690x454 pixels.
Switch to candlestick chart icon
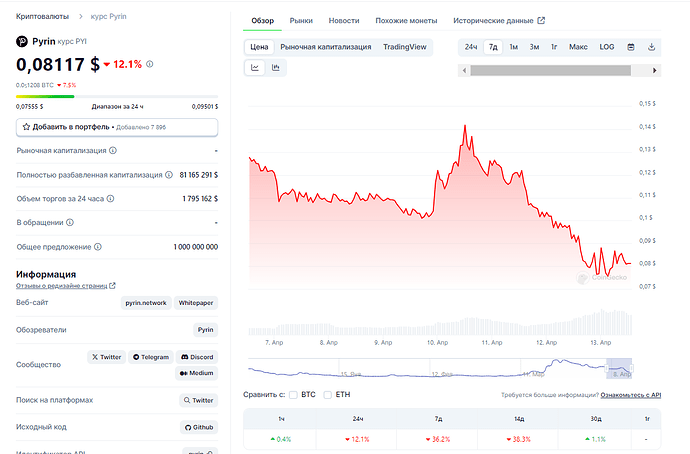coord(276,68)
